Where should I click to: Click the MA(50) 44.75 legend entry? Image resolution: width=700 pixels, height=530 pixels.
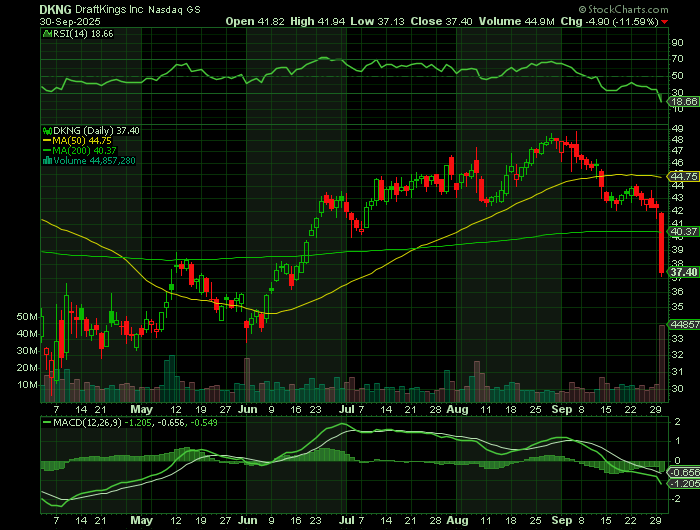[x=77, y=140]
